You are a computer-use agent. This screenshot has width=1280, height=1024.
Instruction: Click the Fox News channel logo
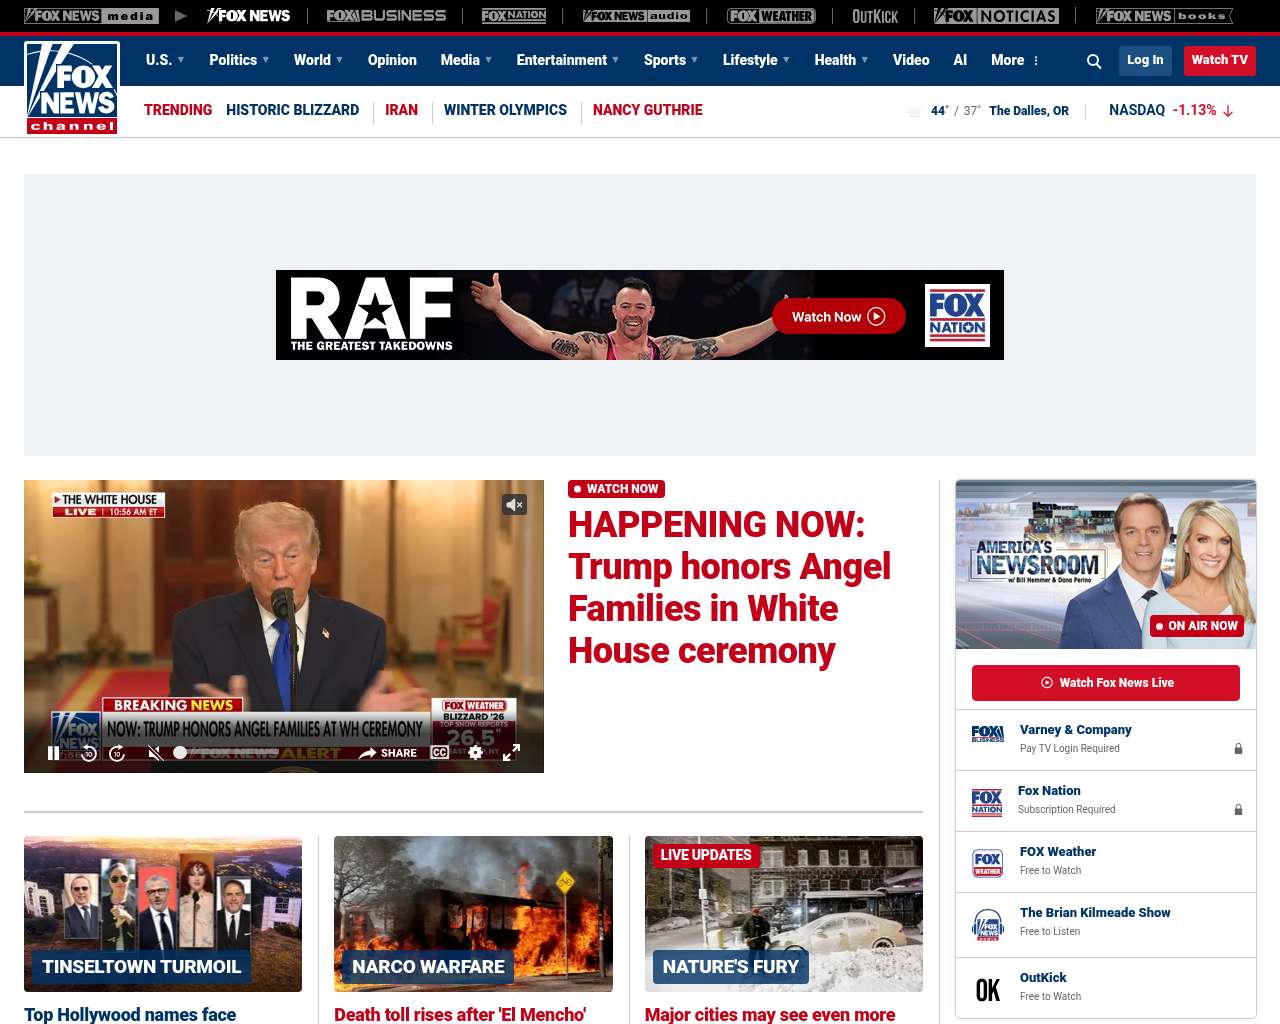(x=72, y=87)
